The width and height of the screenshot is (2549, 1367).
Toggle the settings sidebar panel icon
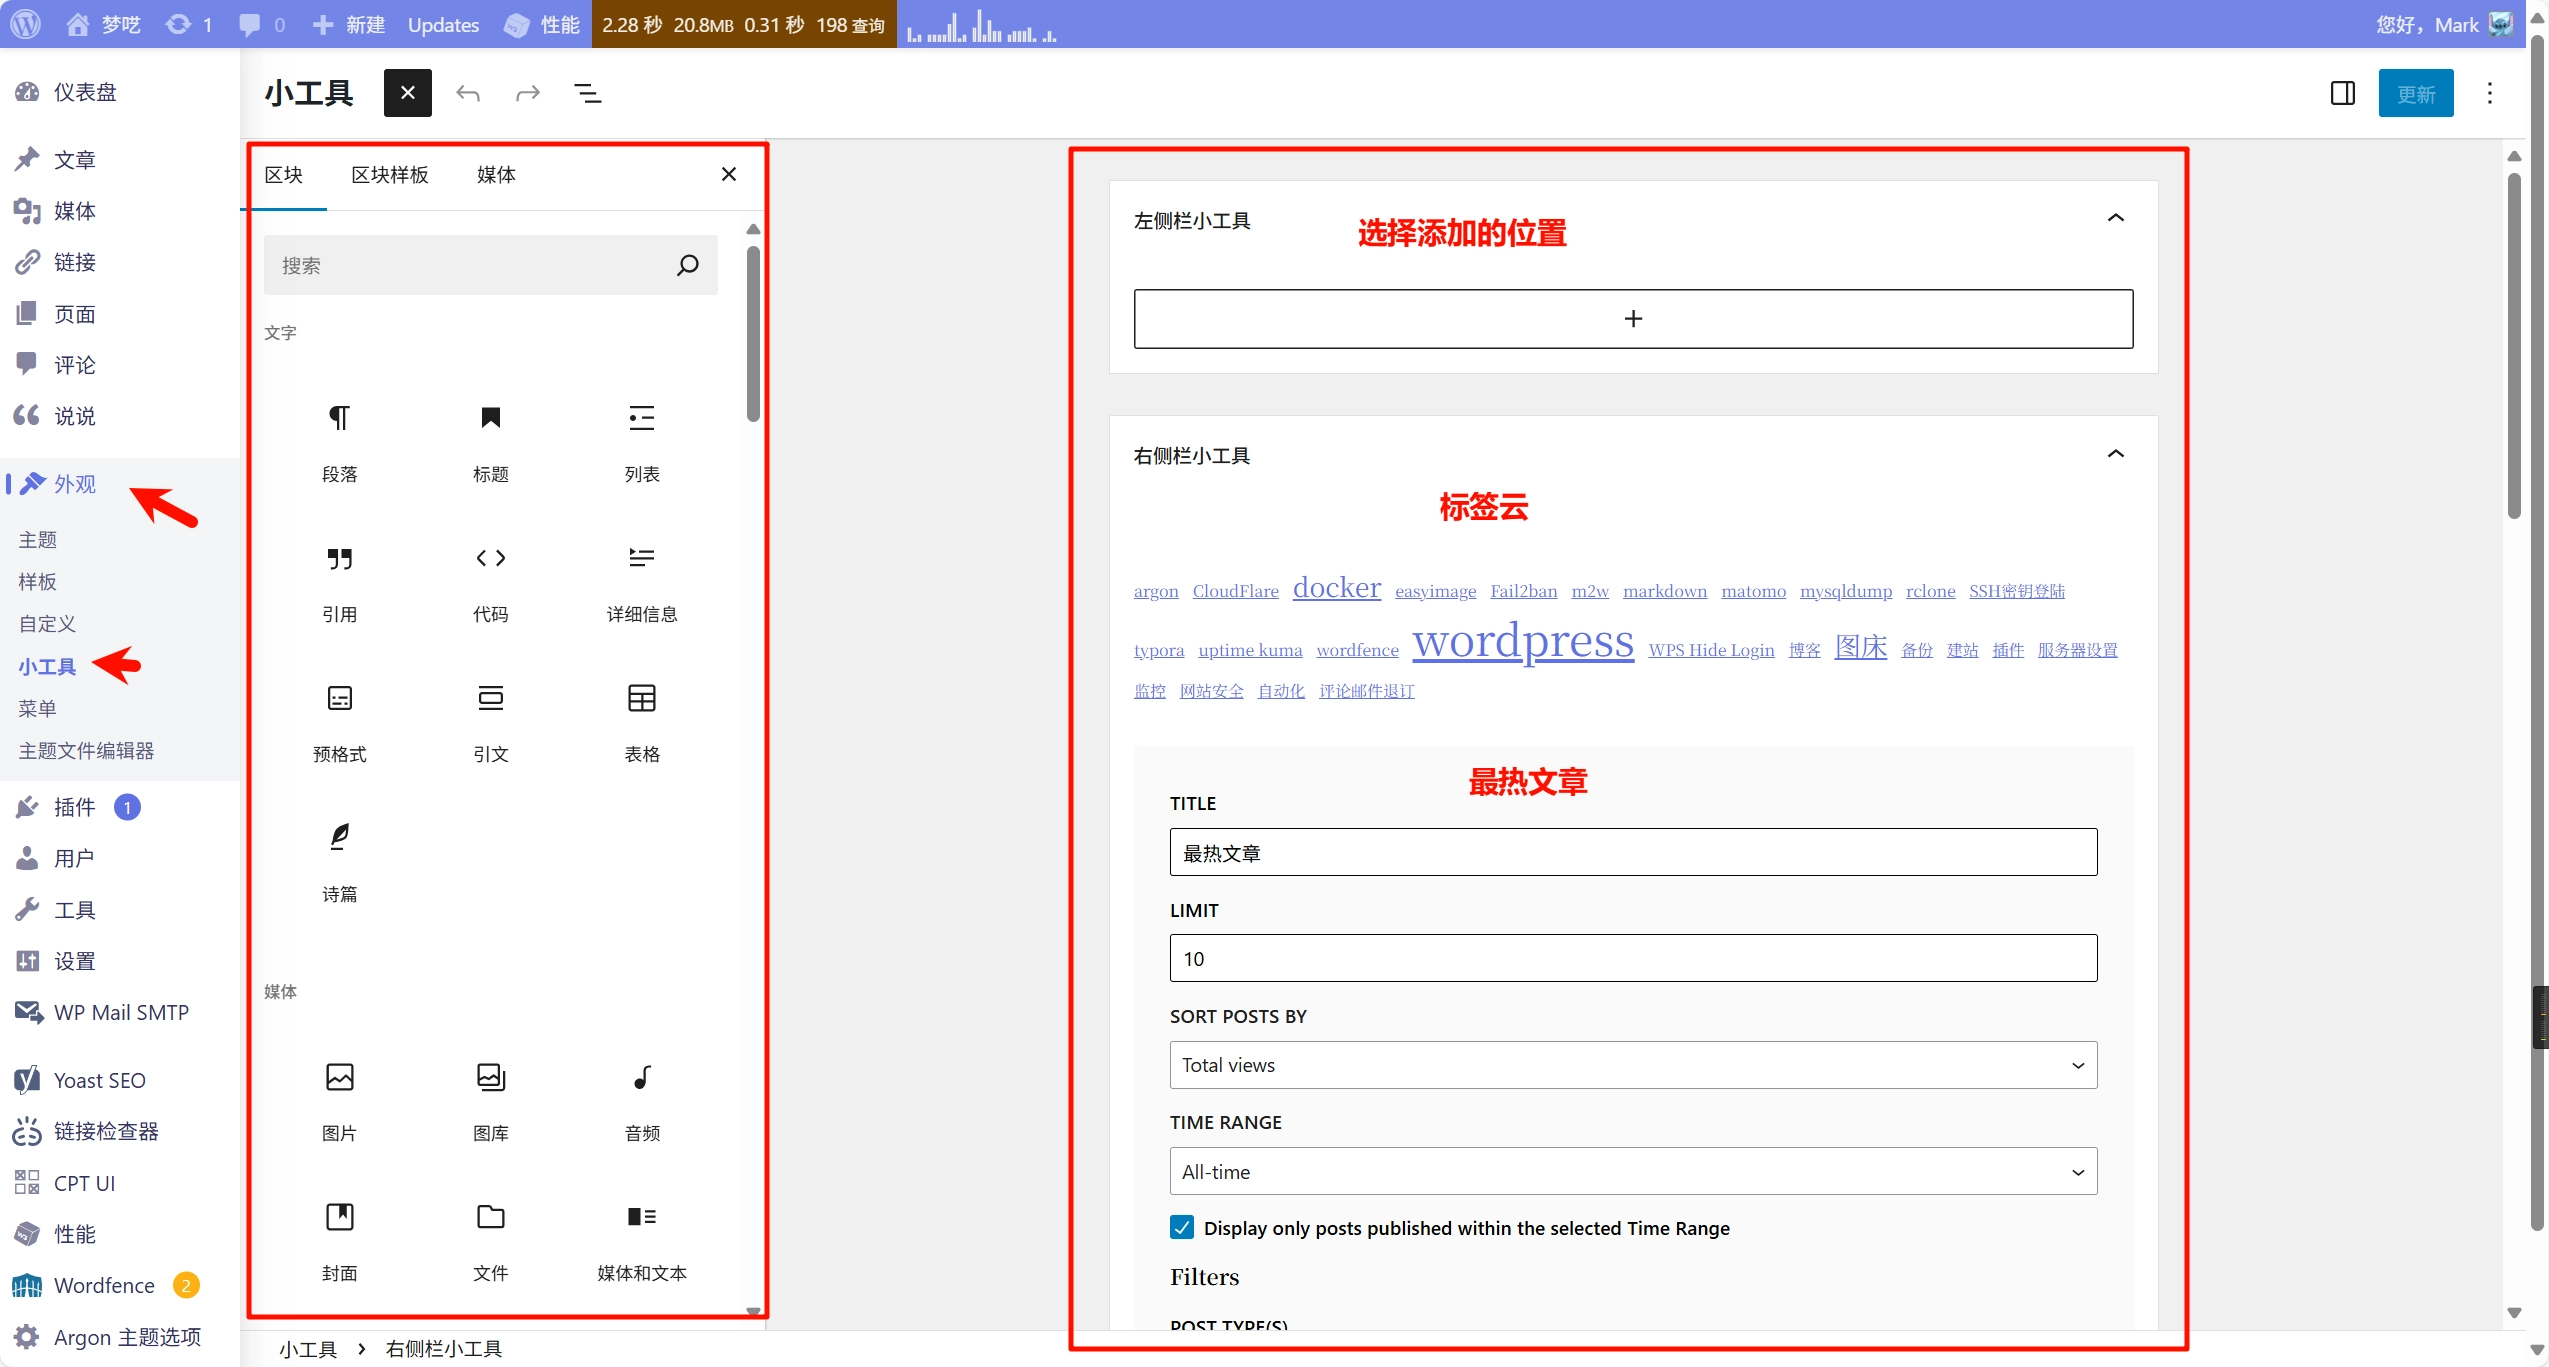point(2342,94)
